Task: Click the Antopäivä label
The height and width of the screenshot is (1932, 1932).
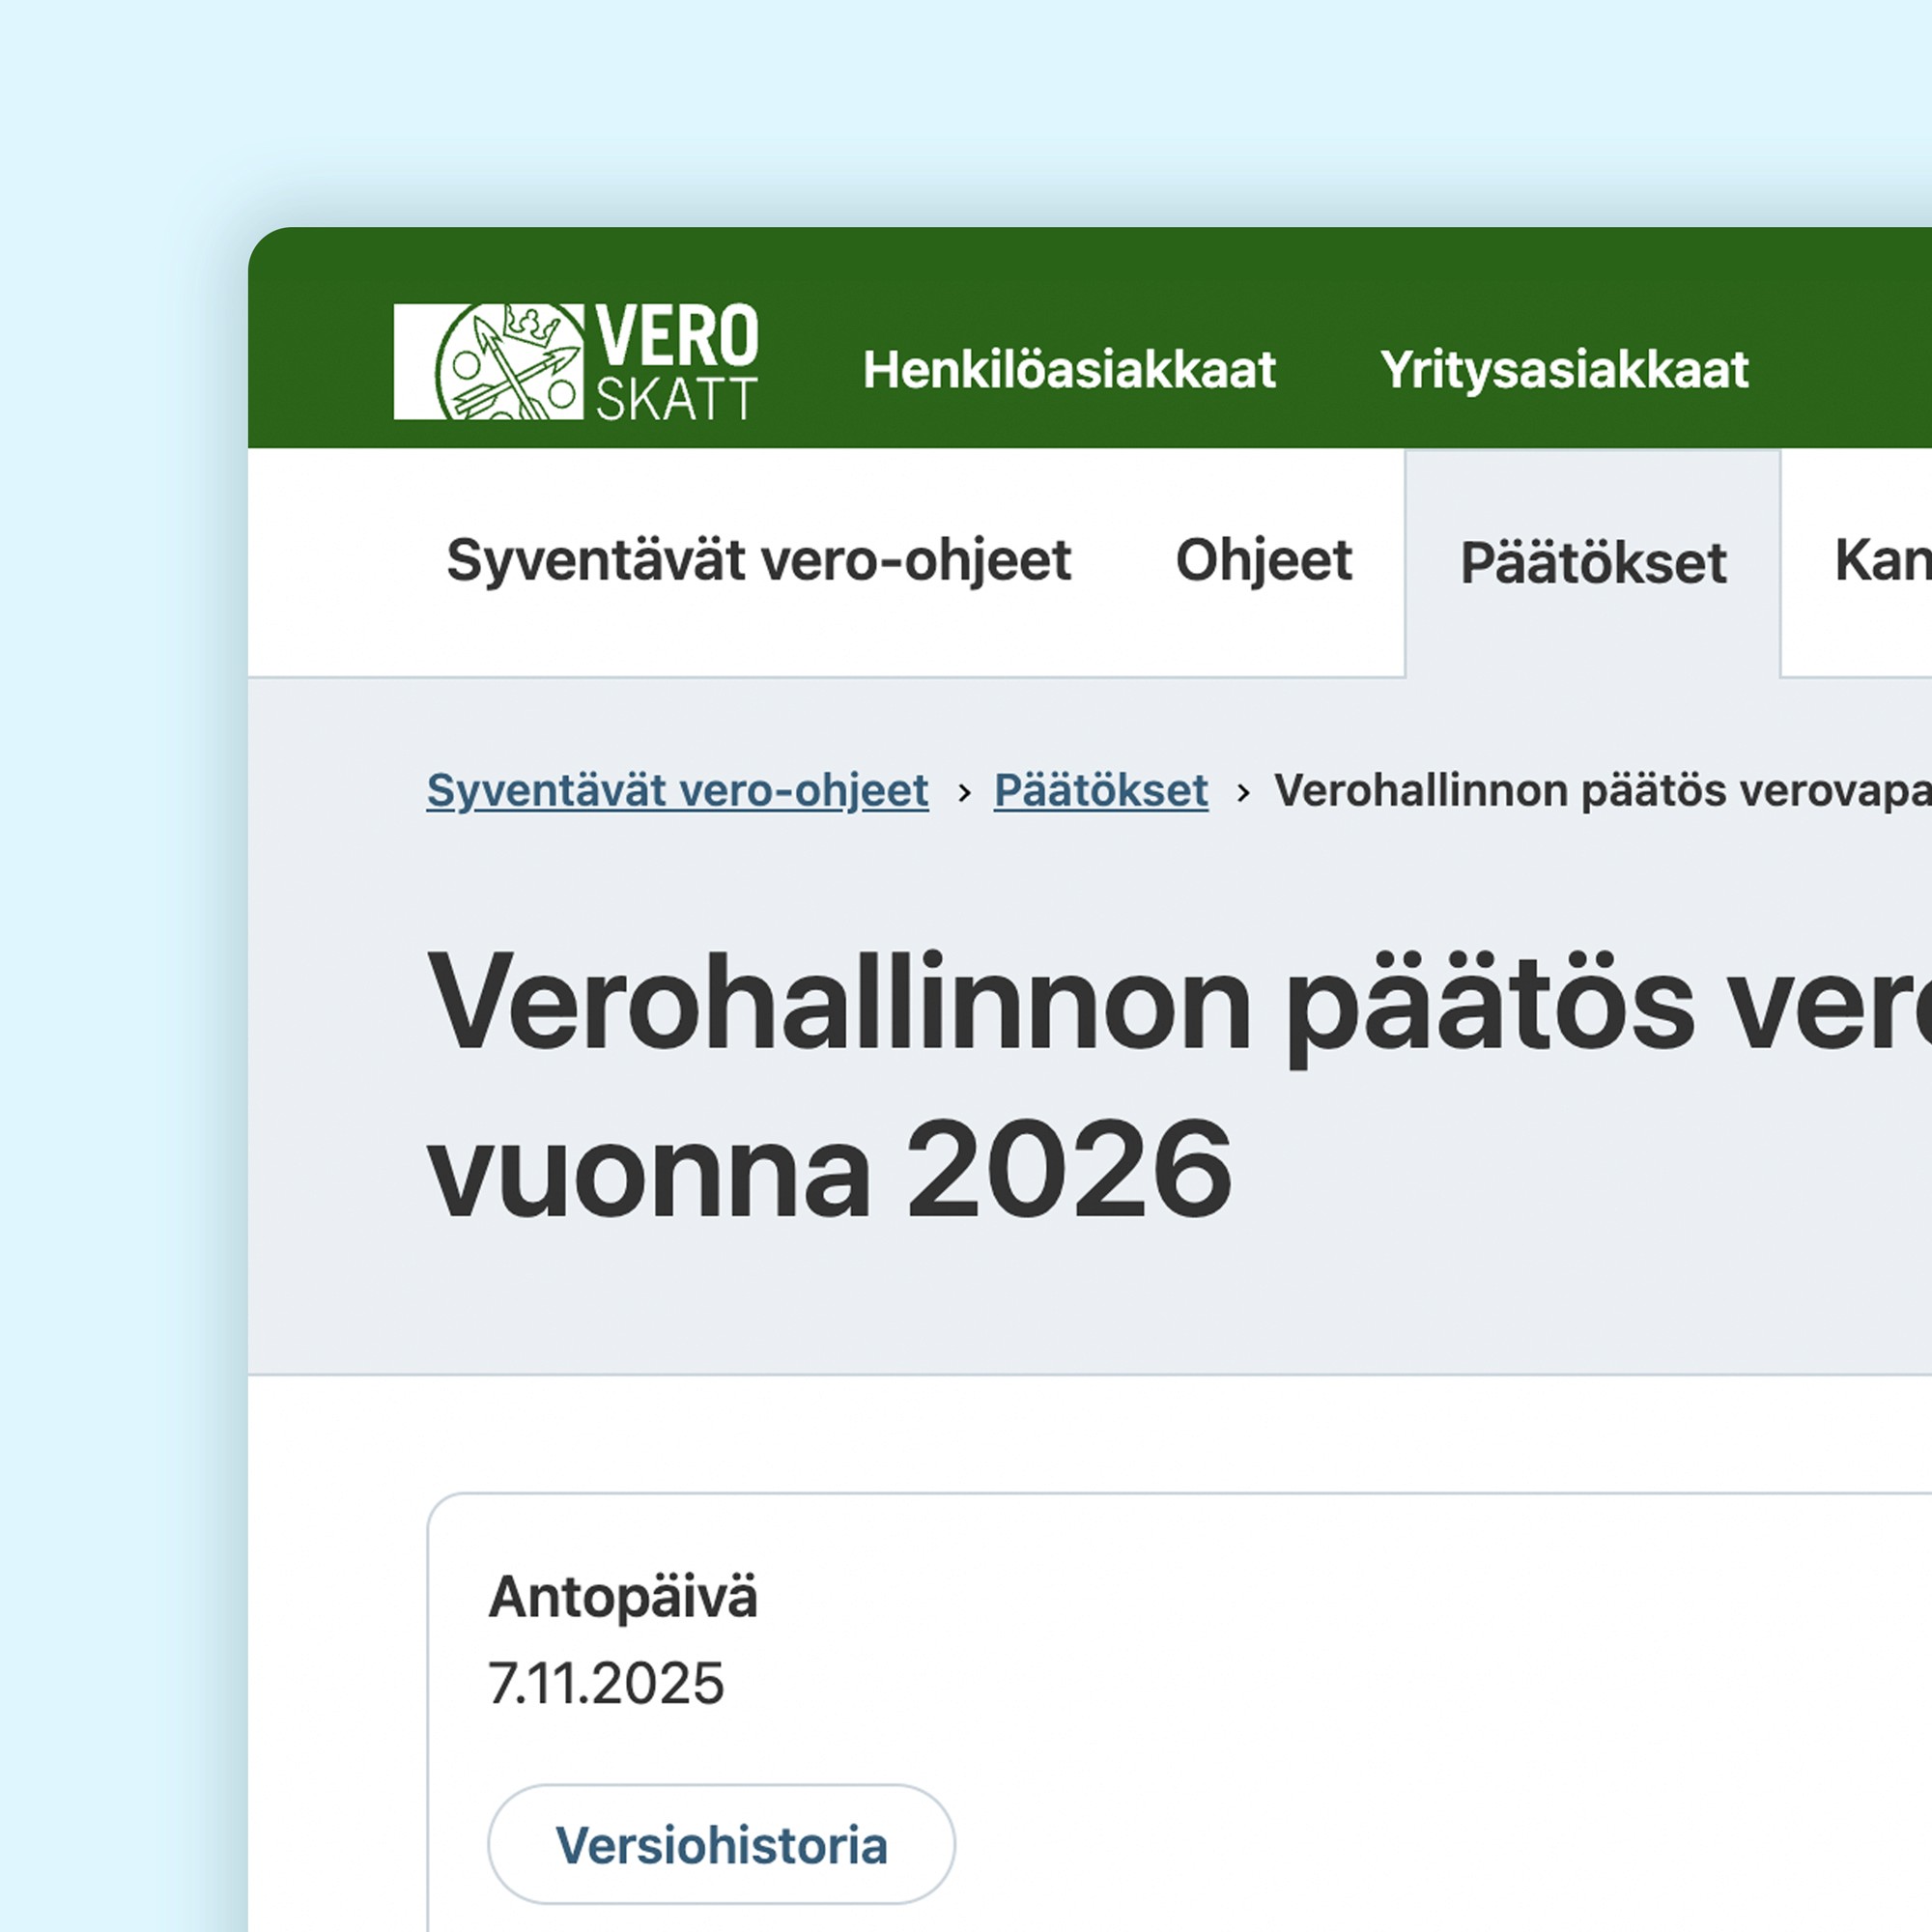Action: click(622, 1596)
